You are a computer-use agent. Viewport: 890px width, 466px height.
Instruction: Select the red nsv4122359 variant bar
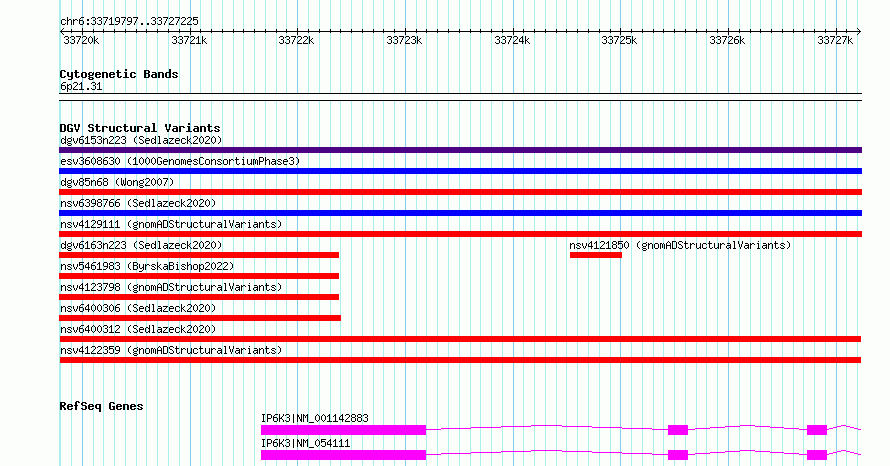point(460,360)
